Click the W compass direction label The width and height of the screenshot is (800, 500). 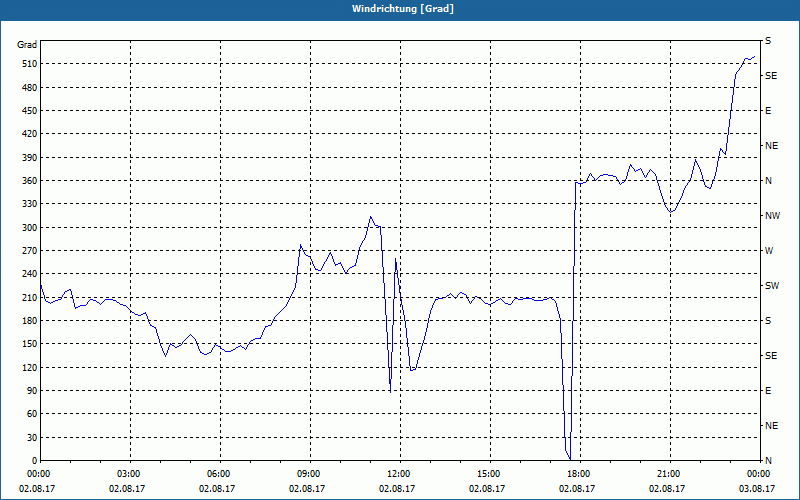click(769, 251)
